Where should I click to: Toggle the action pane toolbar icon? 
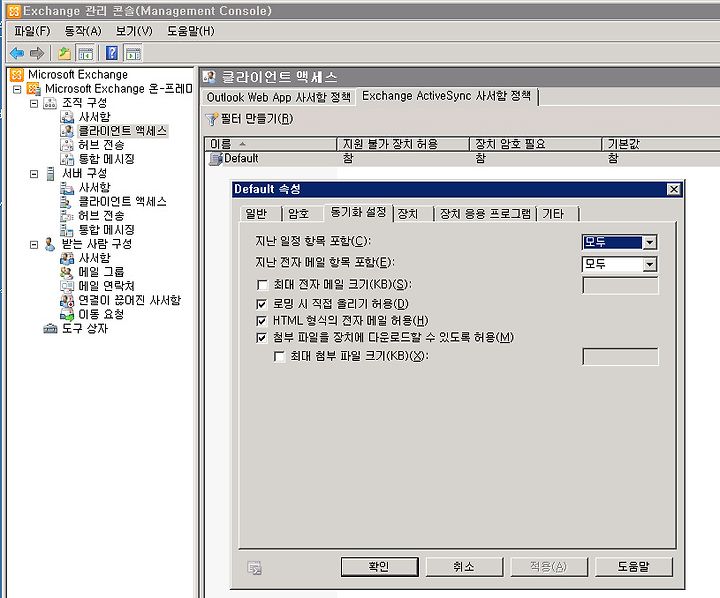[133, 53]
